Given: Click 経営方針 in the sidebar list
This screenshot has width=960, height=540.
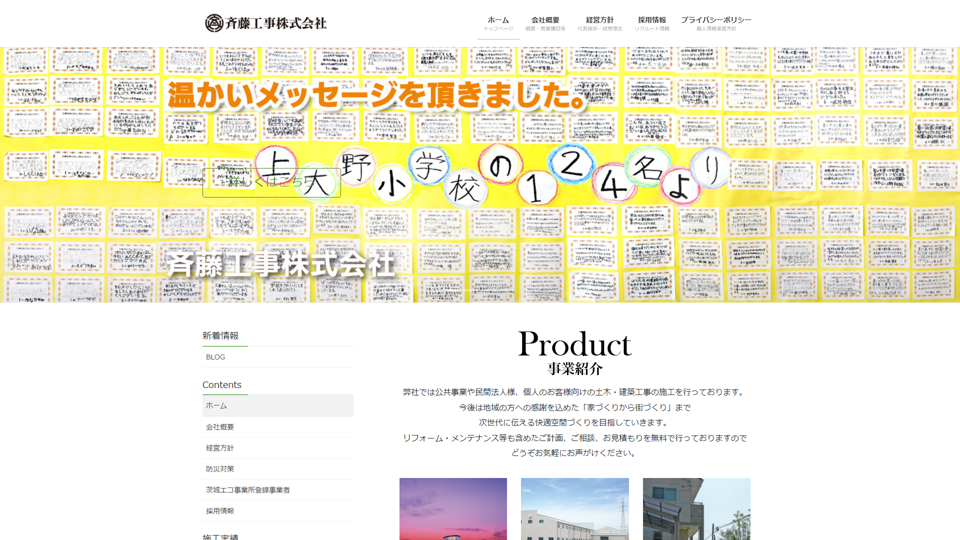Looking at the screenshot, I should (220, 448).
